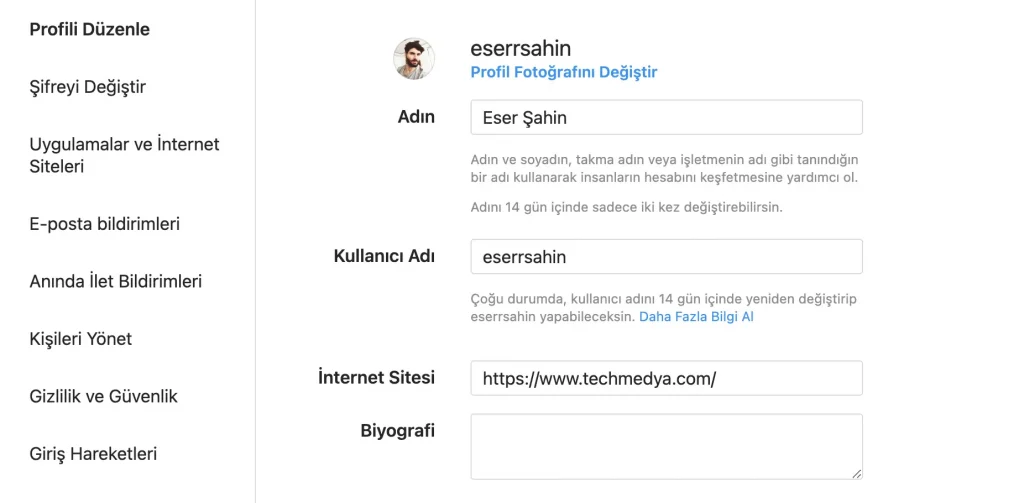Click the eserrsahin profile avatar photo

click(413, 59)
